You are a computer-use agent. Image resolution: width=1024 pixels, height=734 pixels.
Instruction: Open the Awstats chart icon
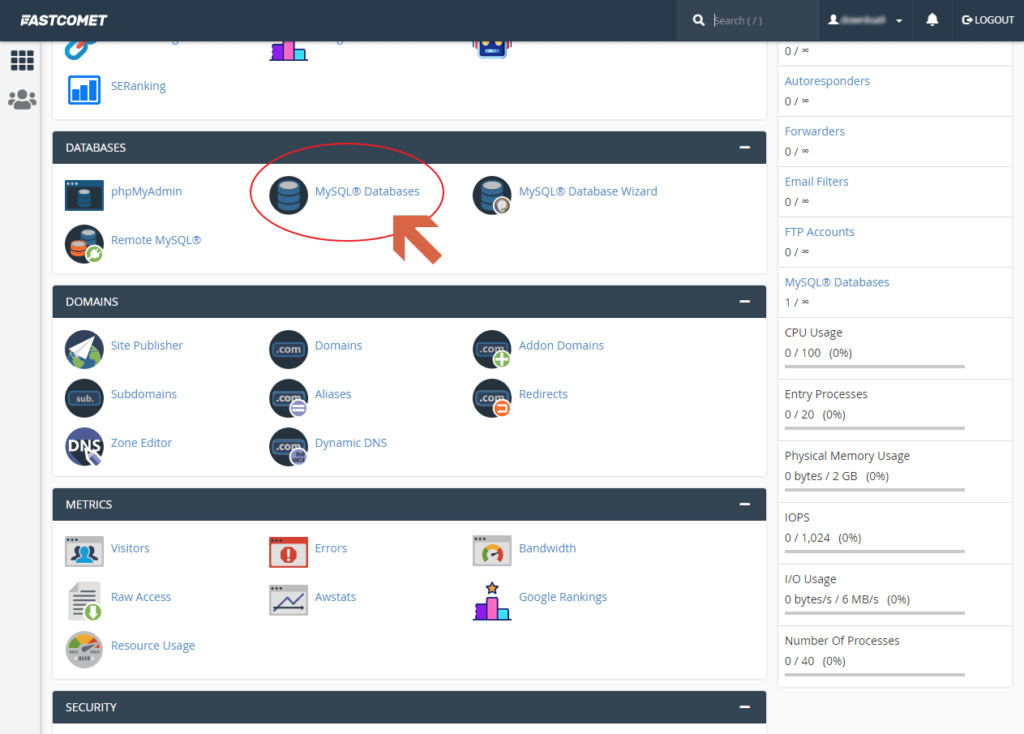coord(288,600)
